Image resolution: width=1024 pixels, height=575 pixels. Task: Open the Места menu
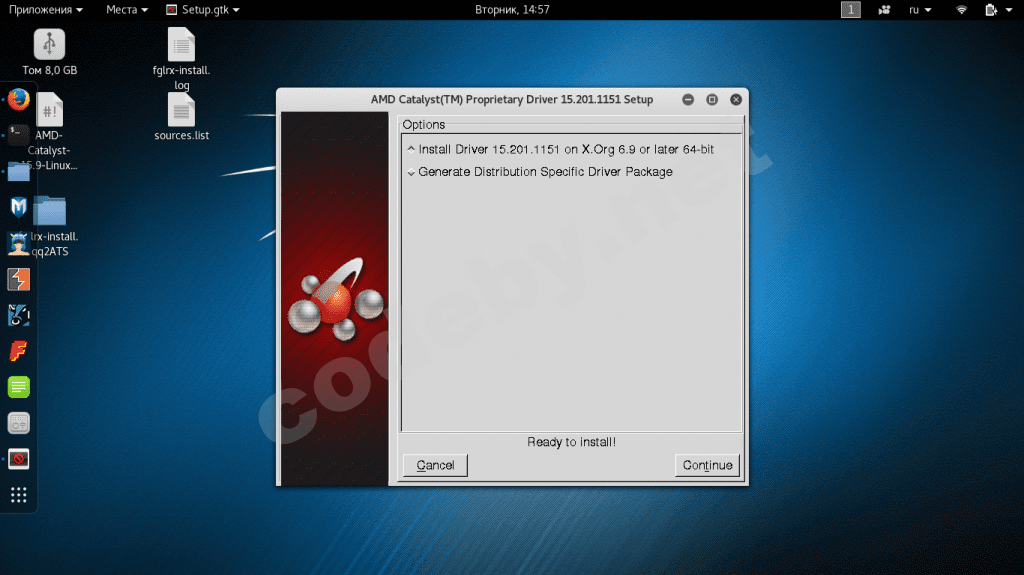(x=127, y=10)
